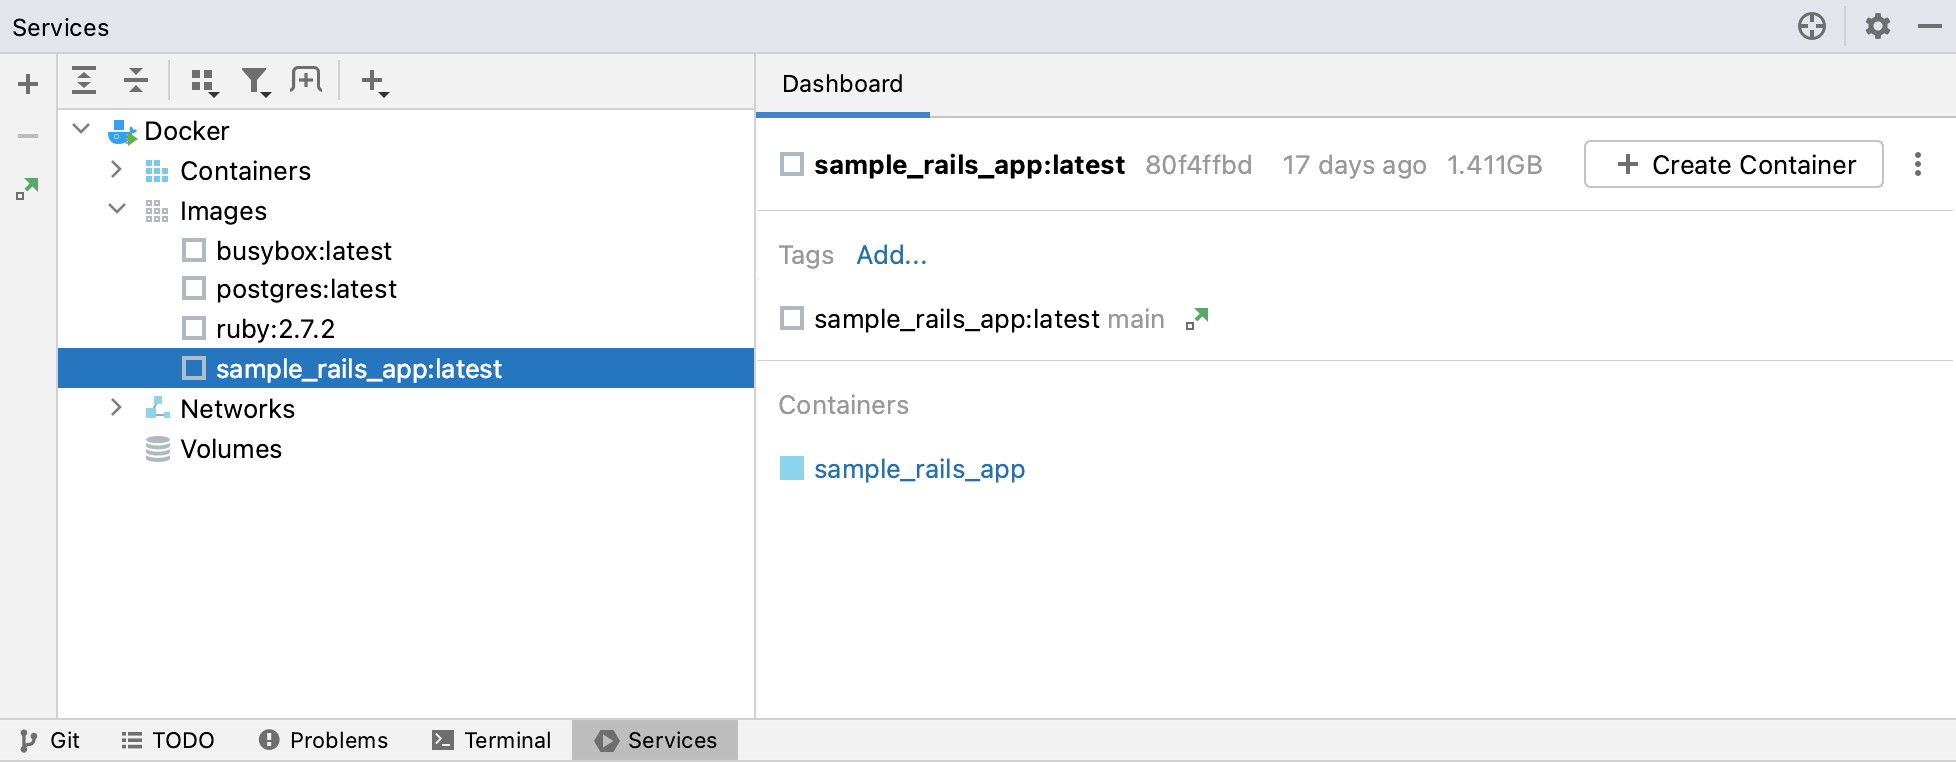Open the Terminal tool window tab
The image size is (1956, 762).
[492, 740]
